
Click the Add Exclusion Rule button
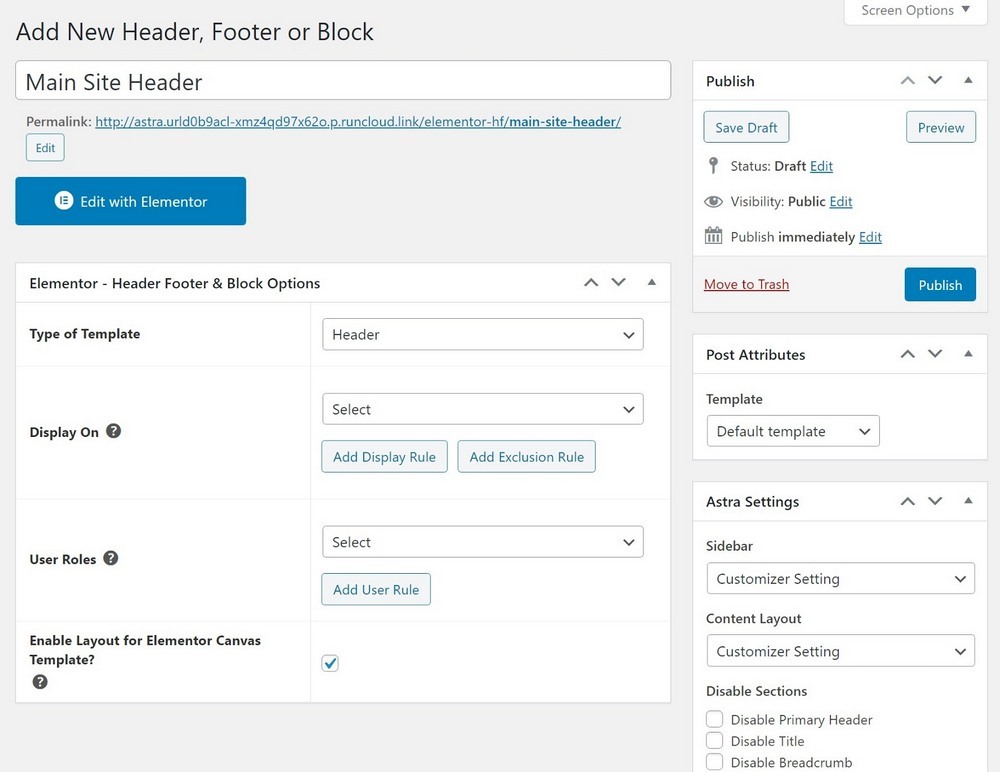[x=526, y=457]
